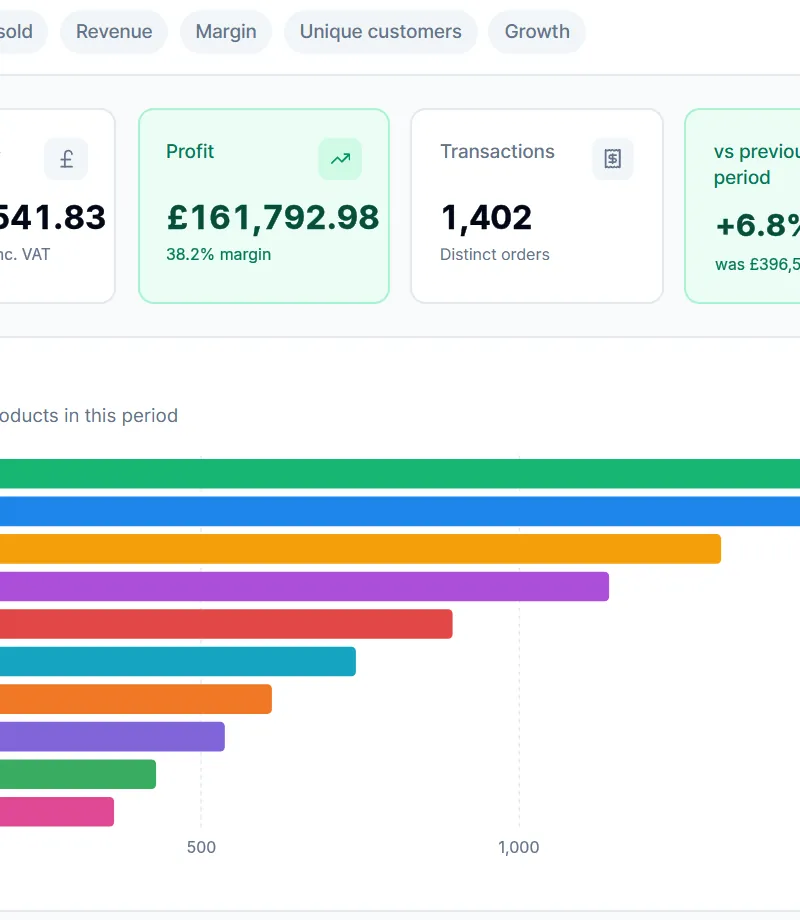Image resolution: width=800 pixels, height=920 pixels.
Task: Click the 500 axis tick label
Action: click(201, 847)
